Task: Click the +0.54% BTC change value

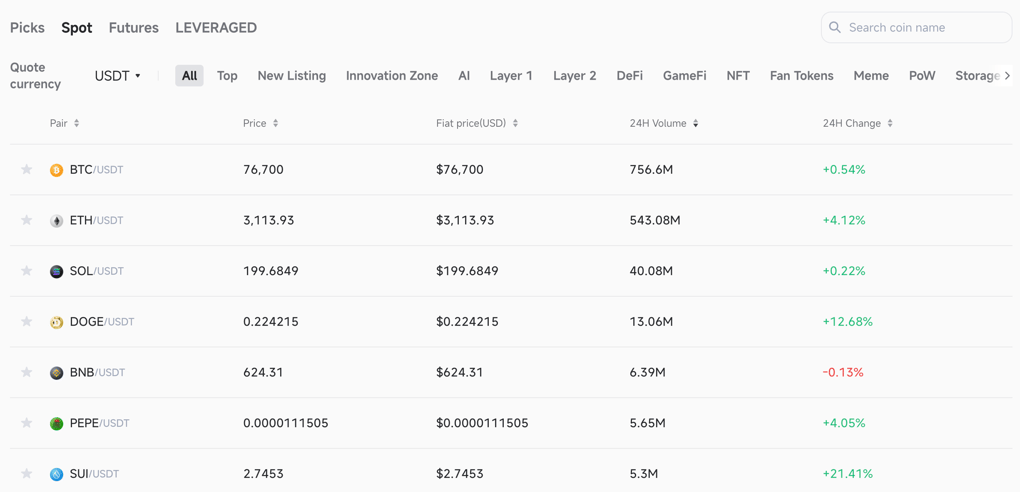Action: tap(844, 170)
